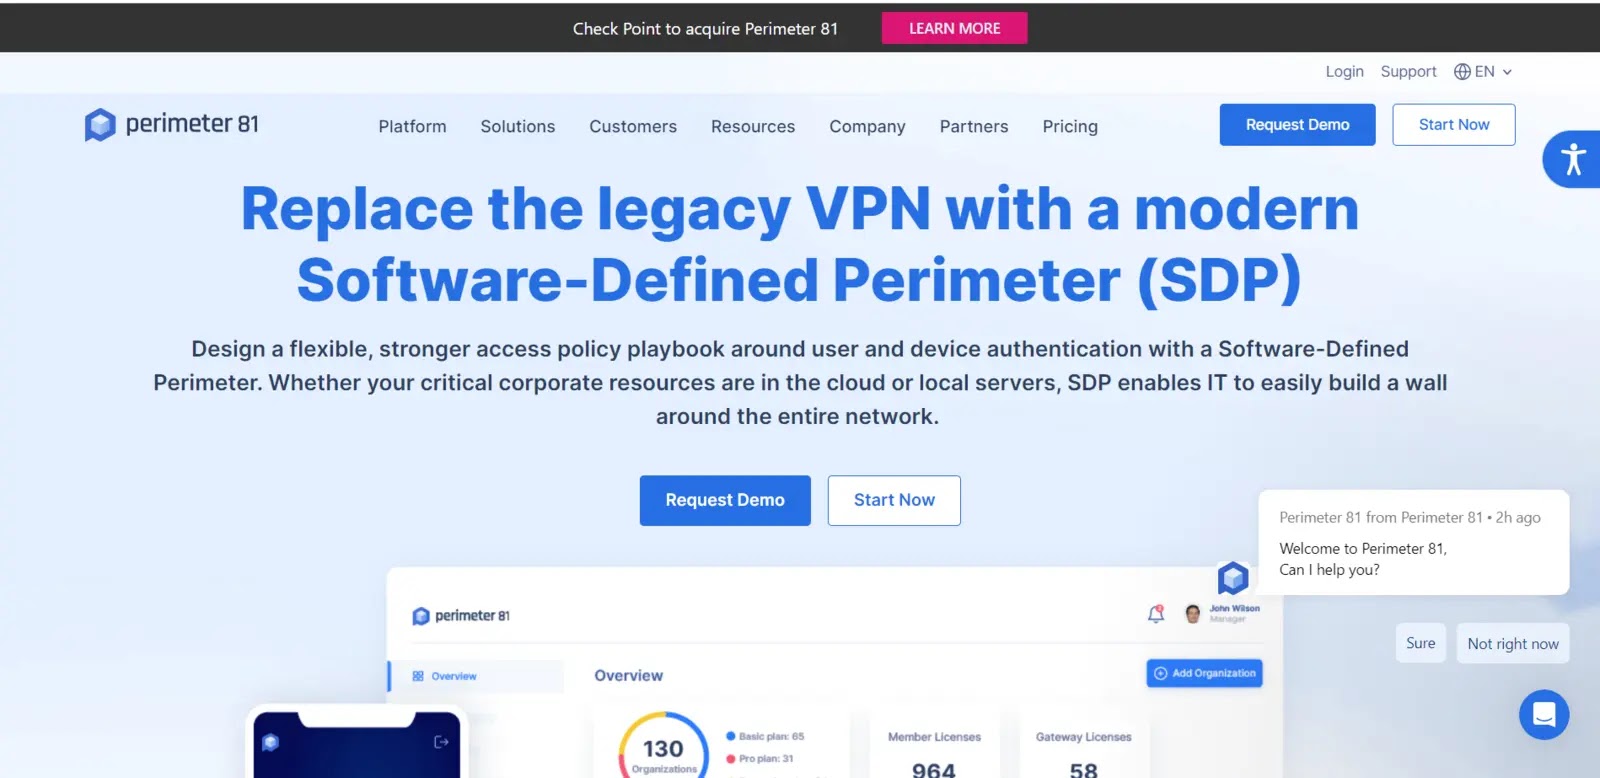Screen dimensions: 1600x778
Task: Click the Overview grid icon in sidebar
Action: [418, 676]
